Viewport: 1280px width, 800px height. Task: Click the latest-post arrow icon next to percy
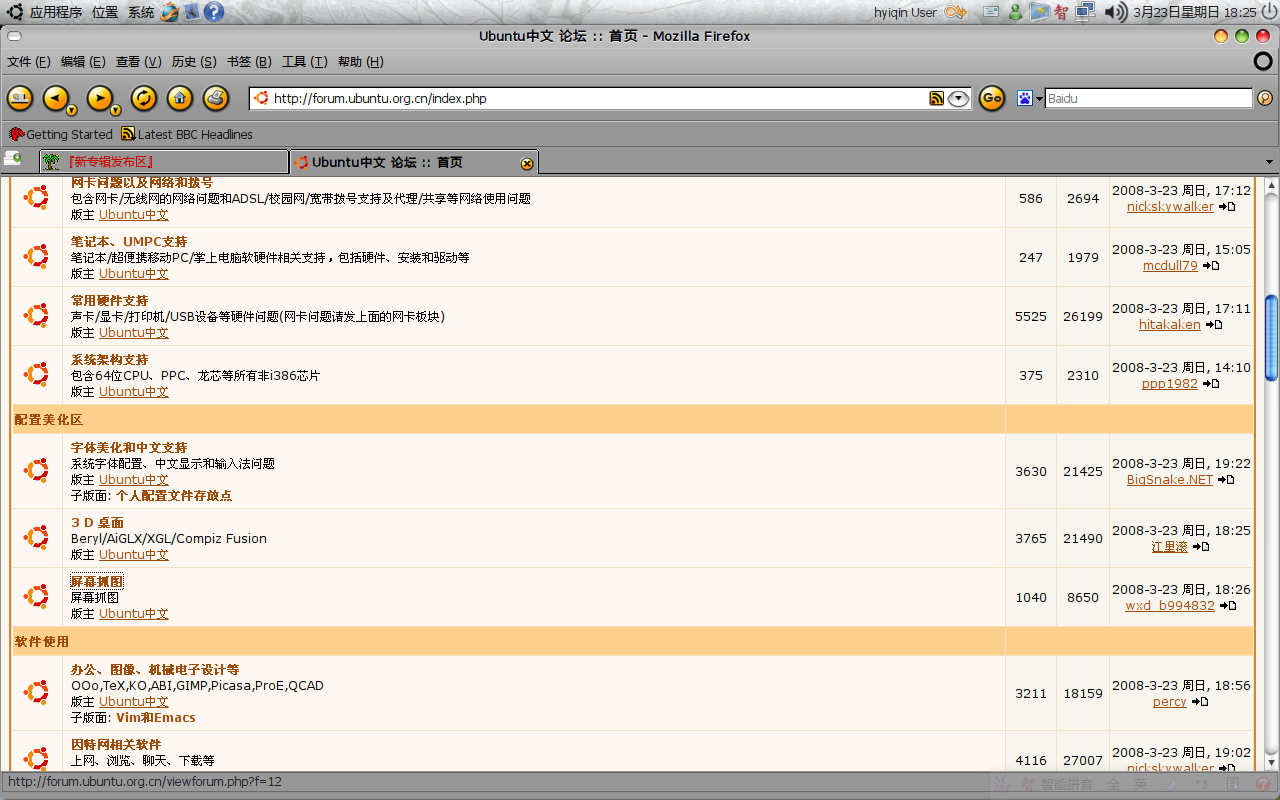pos(1199,702)
